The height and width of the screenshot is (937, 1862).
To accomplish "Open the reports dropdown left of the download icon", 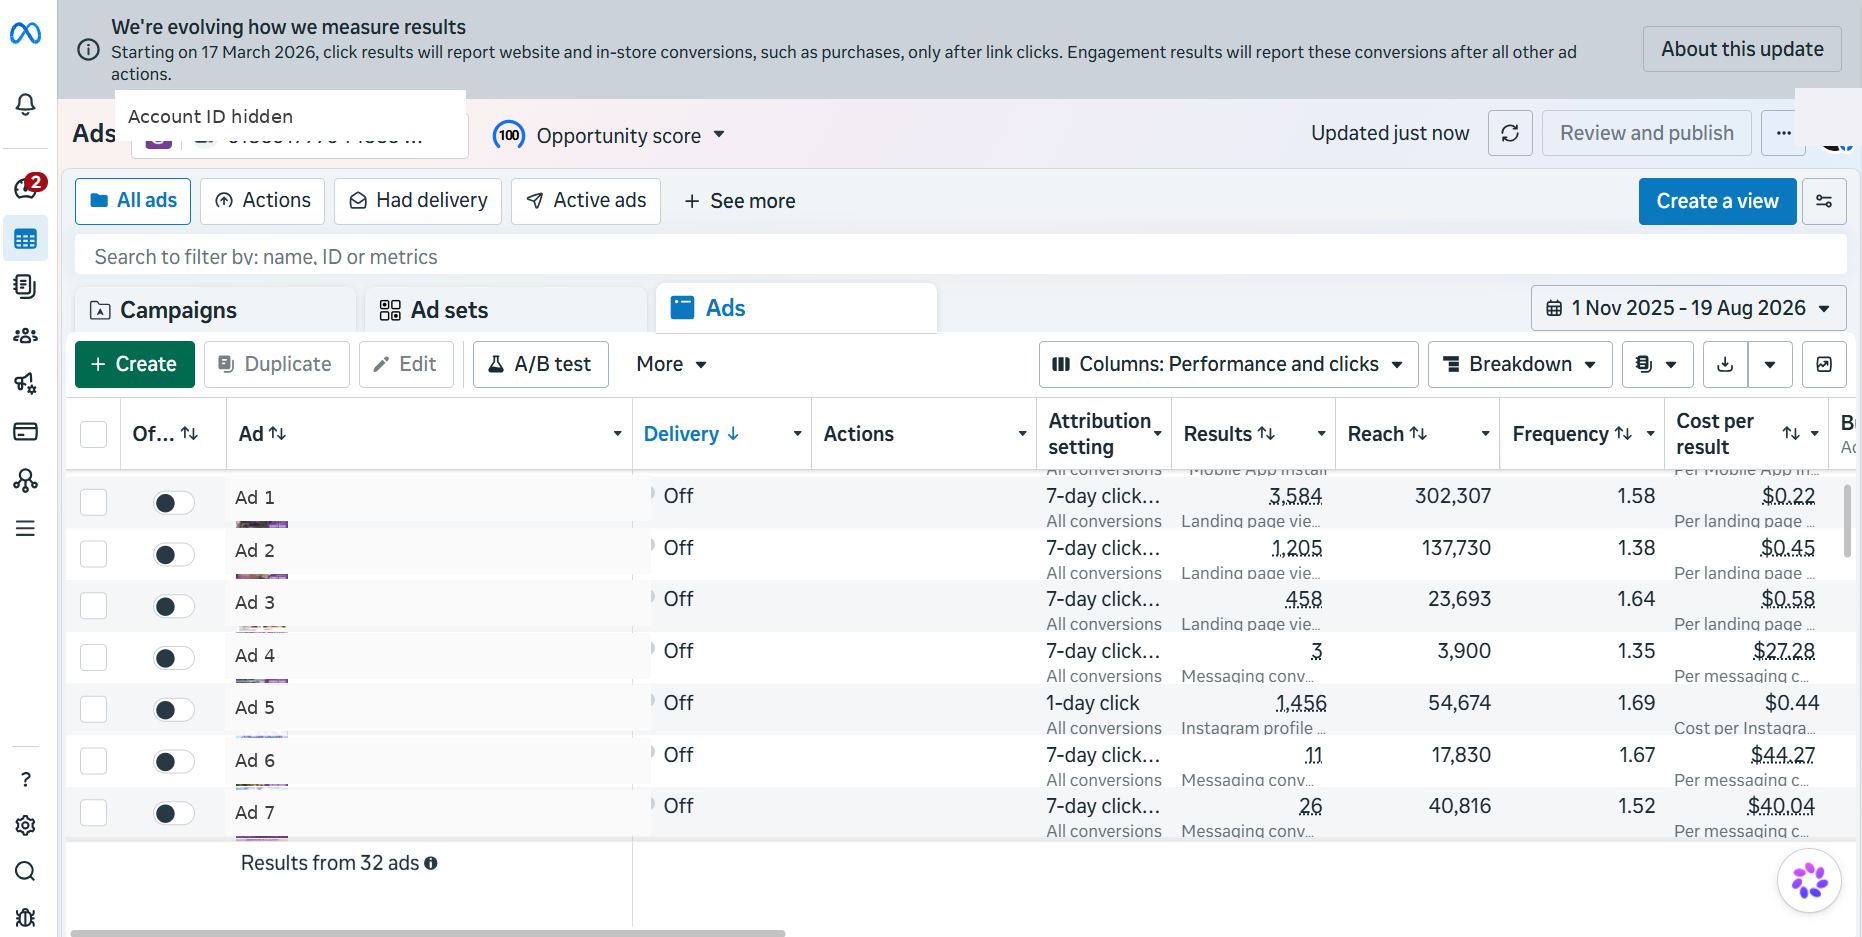I will (1657, 364).
